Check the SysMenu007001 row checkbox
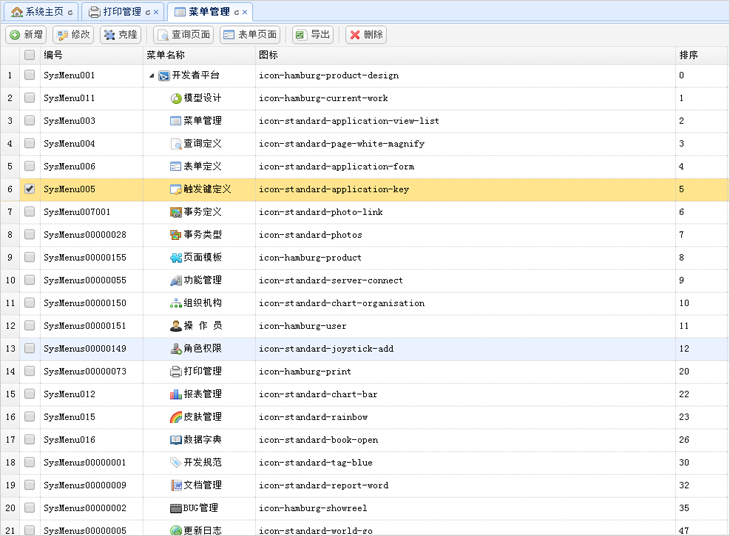The image size is (730, 536). [29, 211]
